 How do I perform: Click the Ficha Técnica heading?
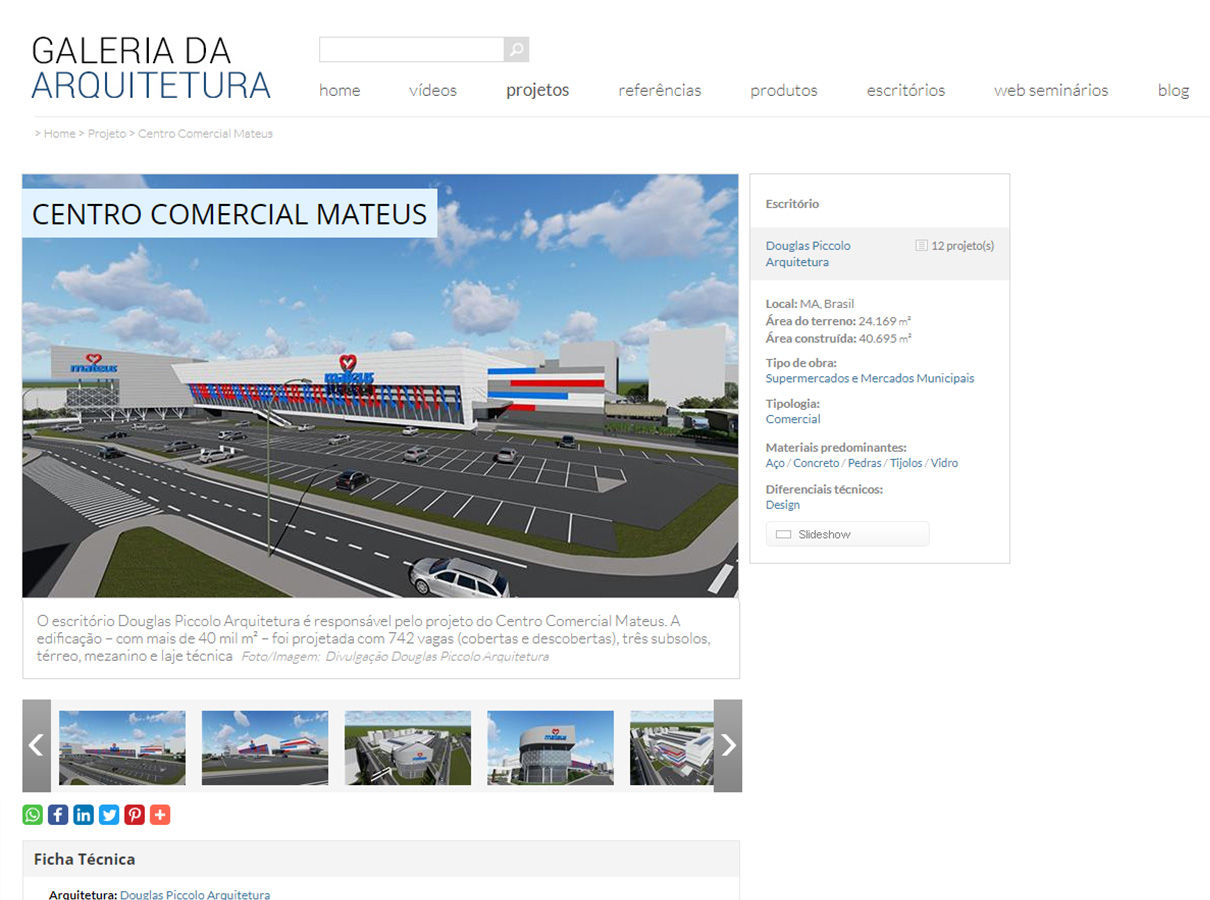(x=85, y=859)
